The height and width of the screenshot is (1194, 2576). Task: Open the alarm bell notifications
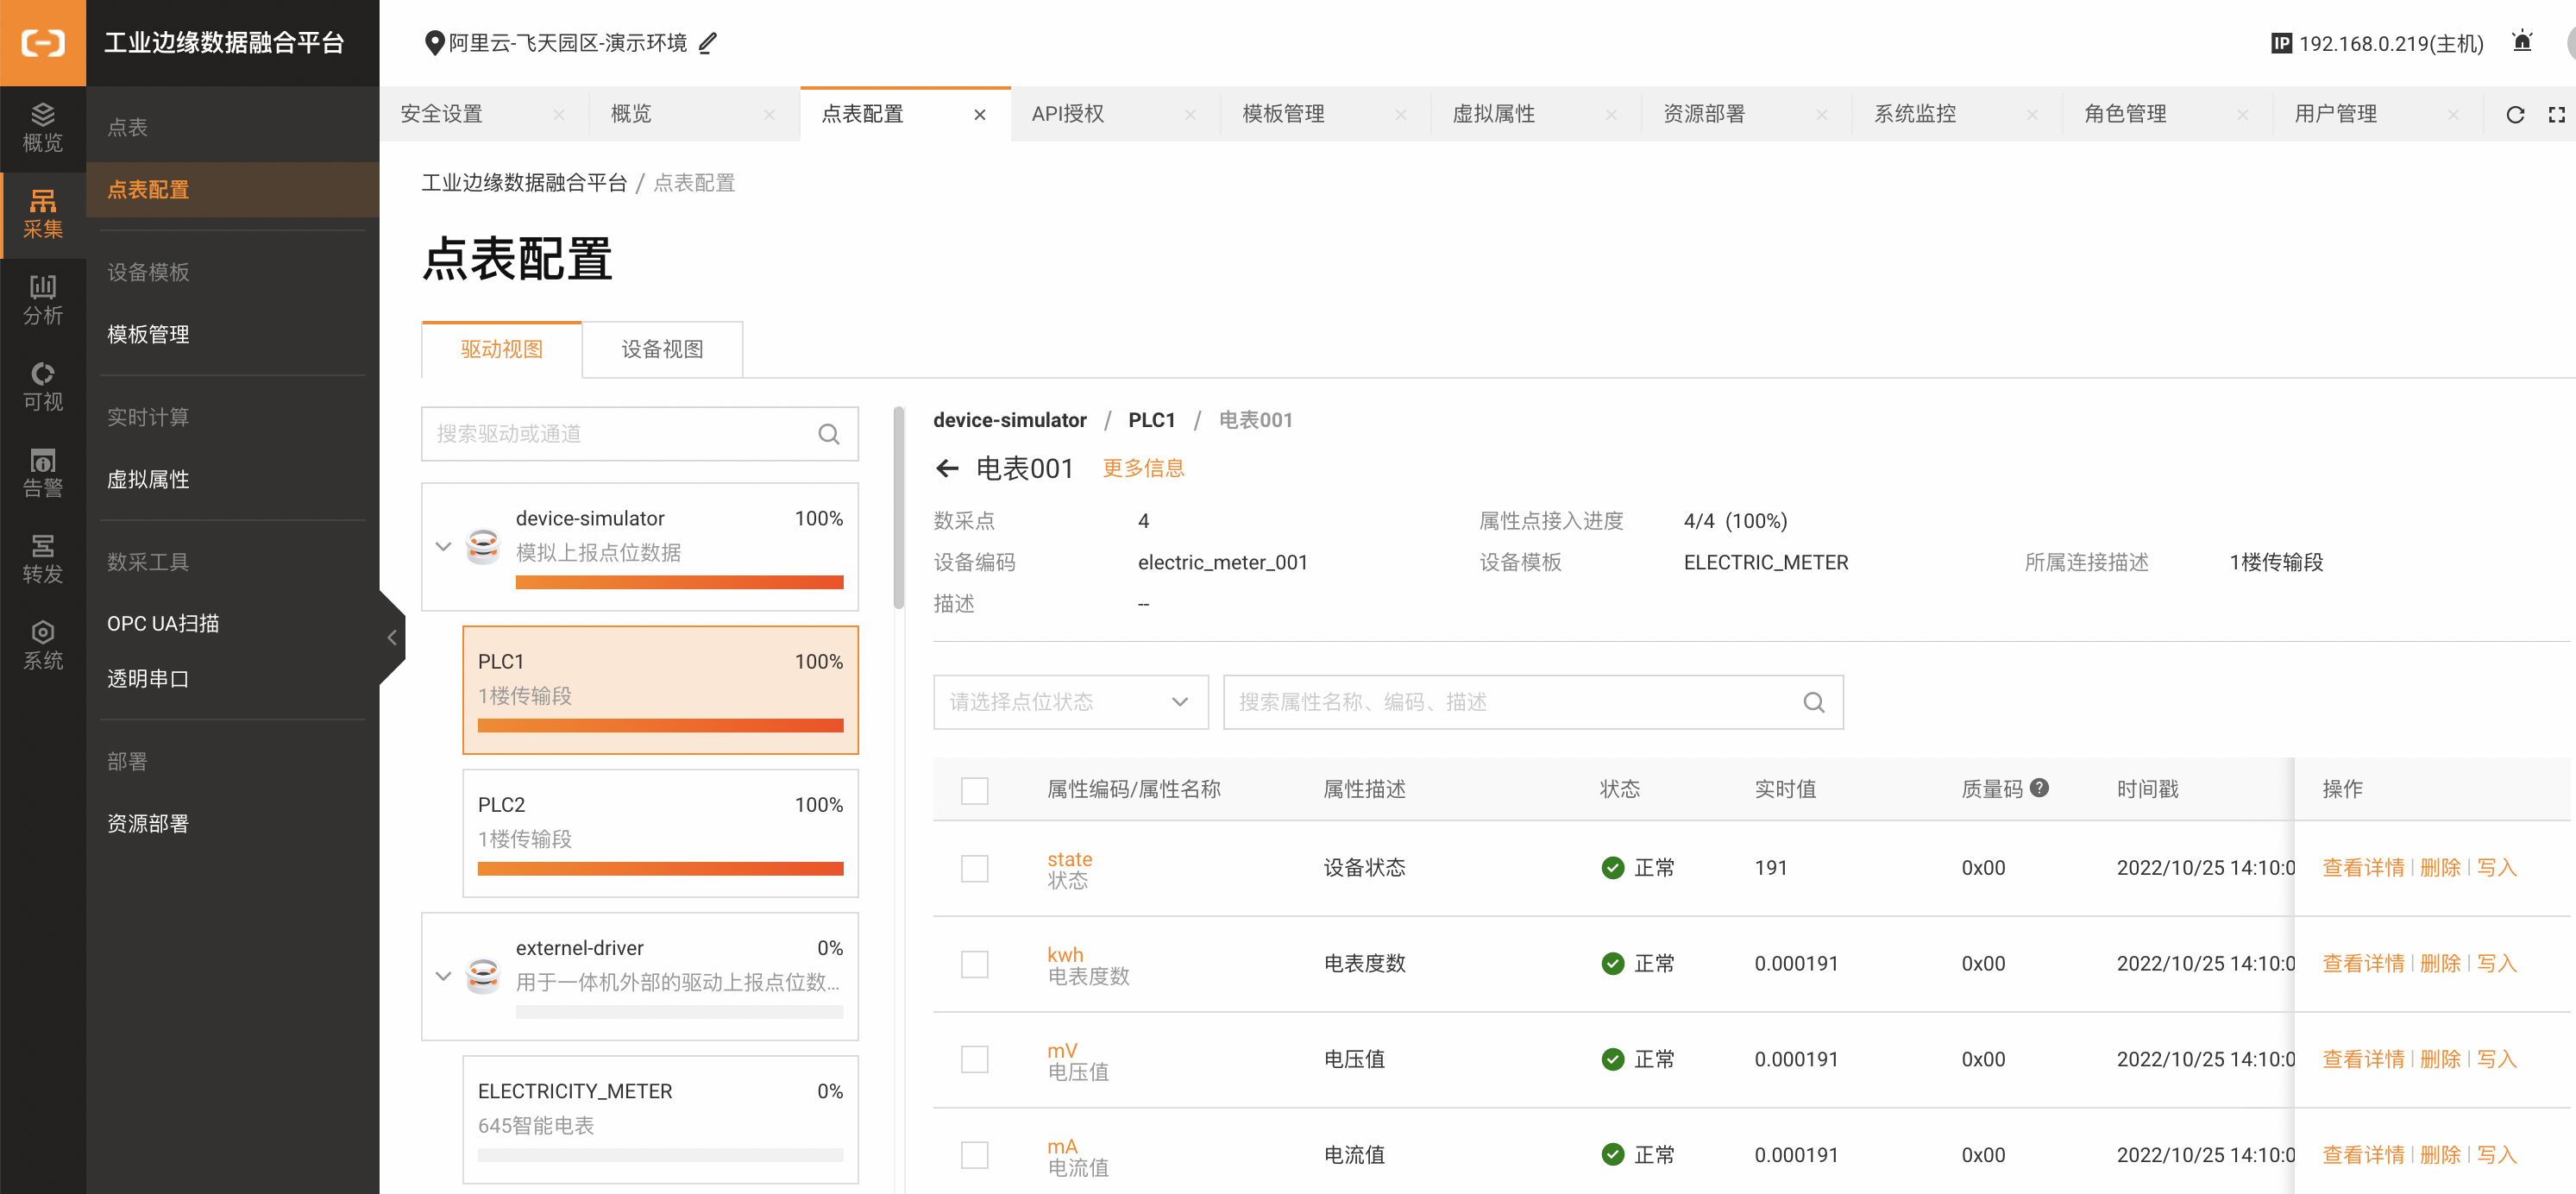pyautogui.click(x=2522, y=42)
